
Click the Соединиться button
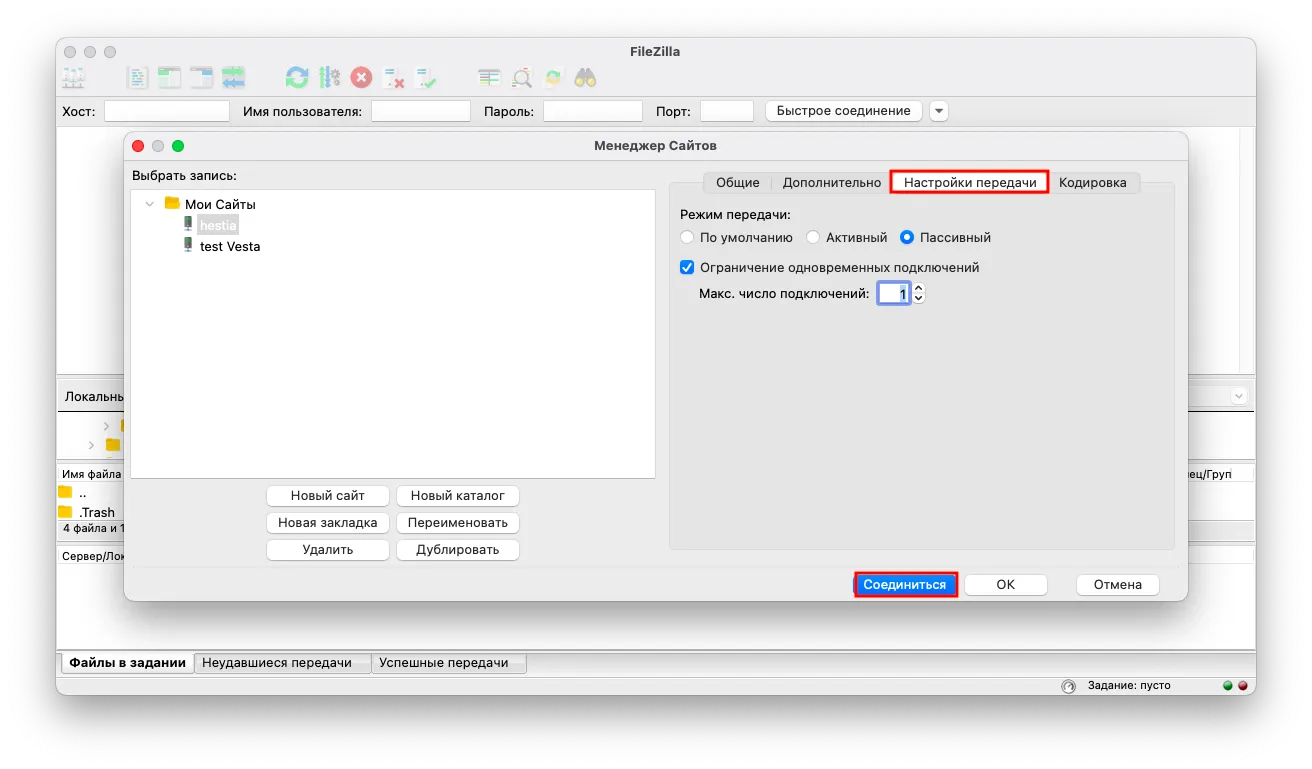click(x=905, y=585)
